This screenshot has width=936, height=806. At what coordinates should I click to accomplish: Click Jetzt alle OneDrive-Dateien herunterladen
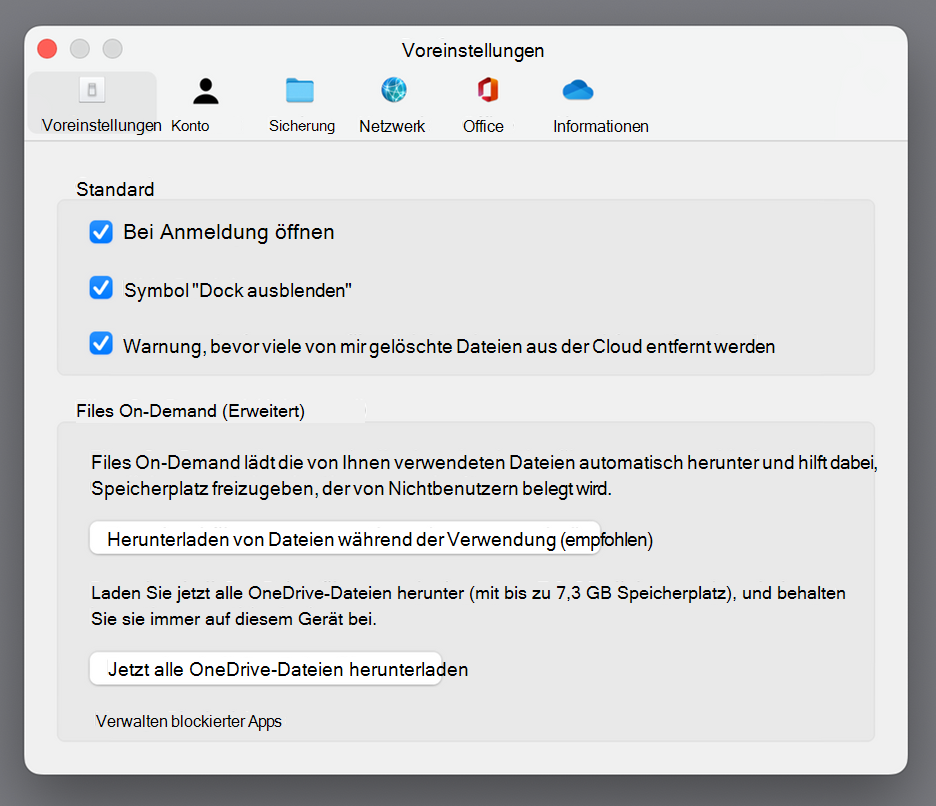(x=266, y=669)
